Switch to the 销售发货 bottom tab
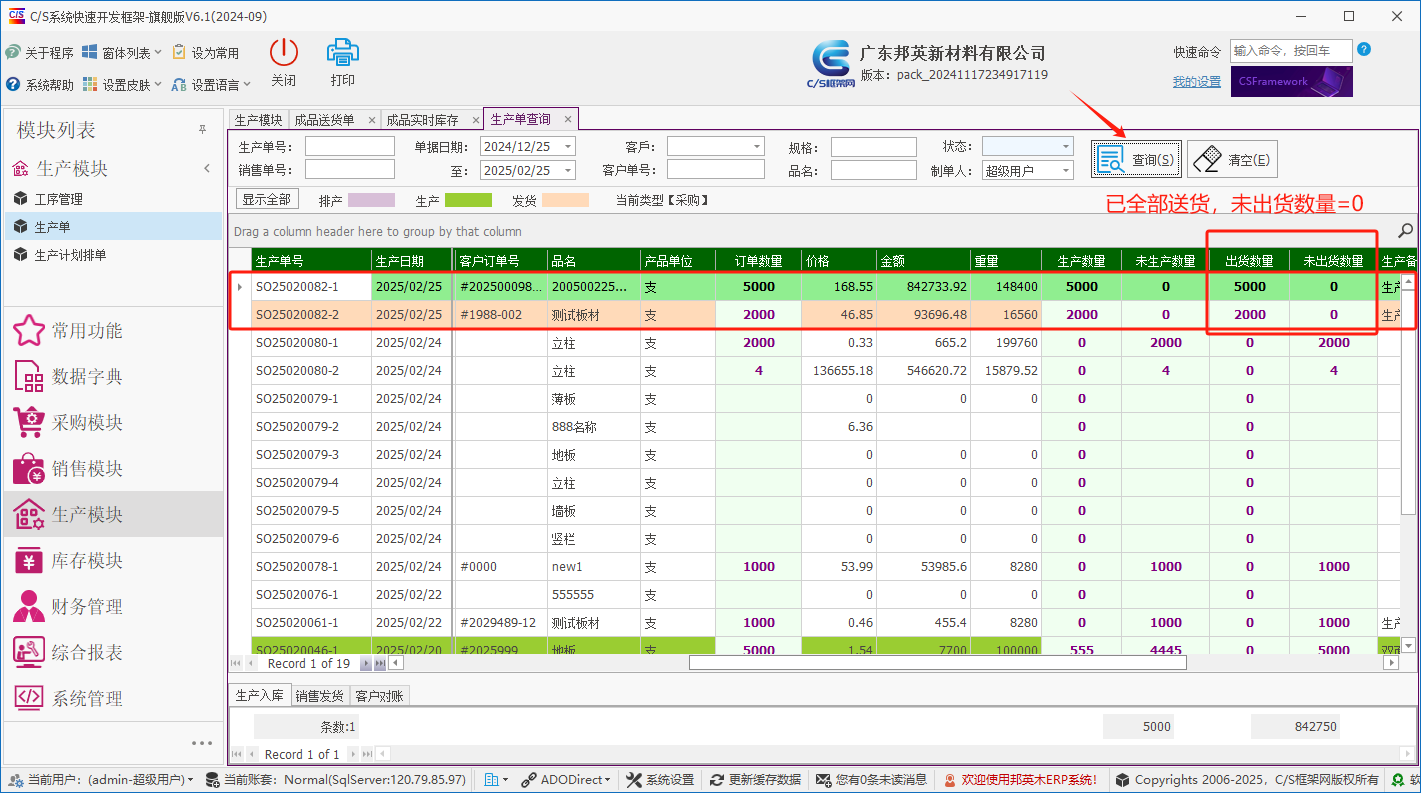The width and height of the screenshot is (1421, 793). 319,695
